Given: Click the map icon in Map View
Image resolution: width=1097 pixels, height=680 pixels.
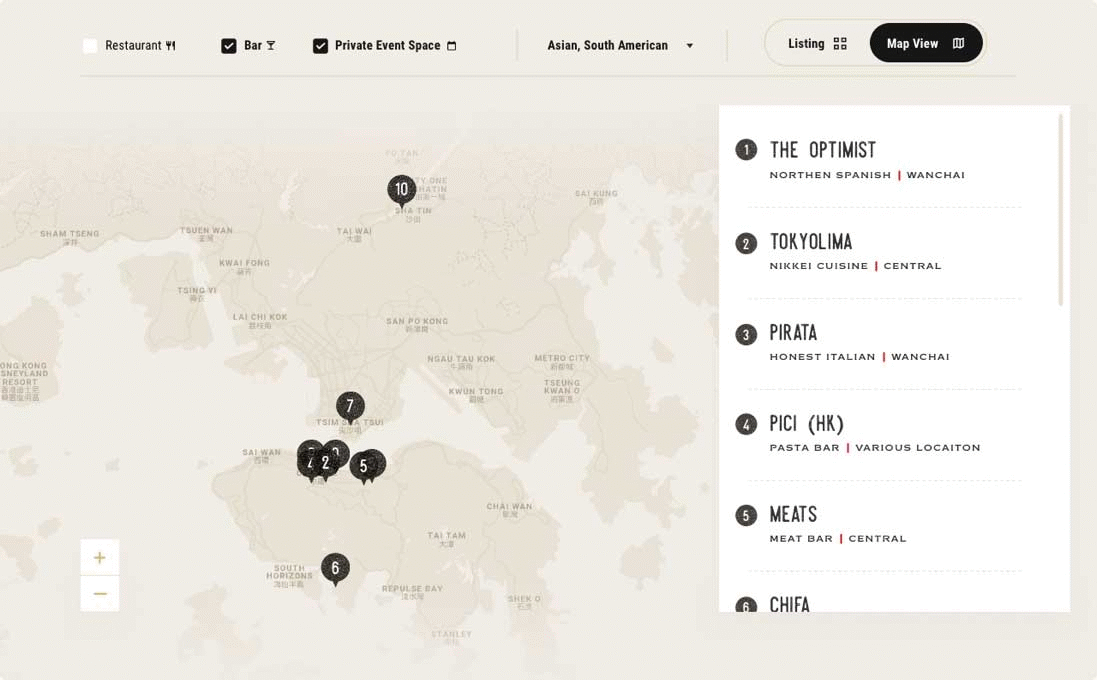Looking at the screenshot, I should tap(958, 43).
